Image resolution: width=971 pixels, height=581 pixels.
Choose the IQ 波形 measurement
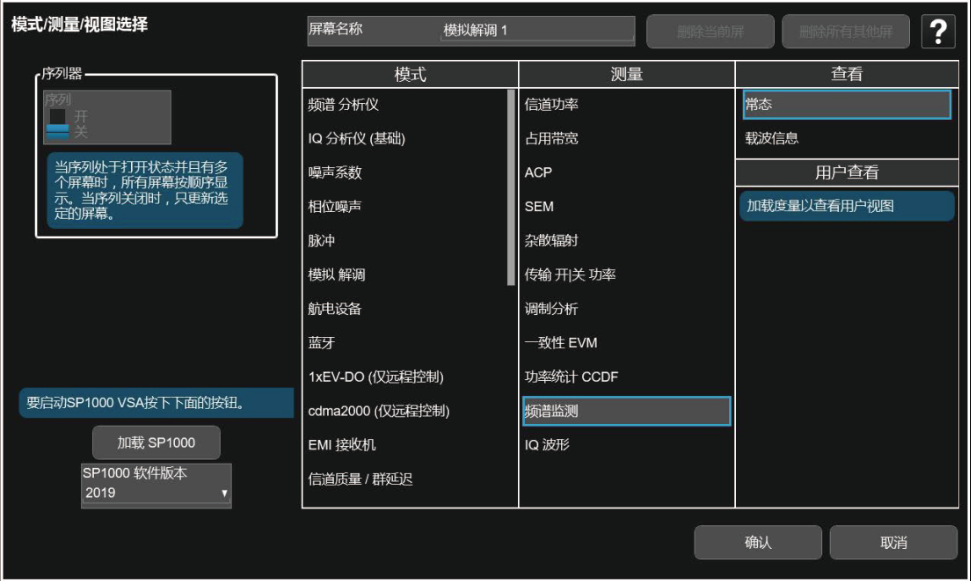click(547, 444)
